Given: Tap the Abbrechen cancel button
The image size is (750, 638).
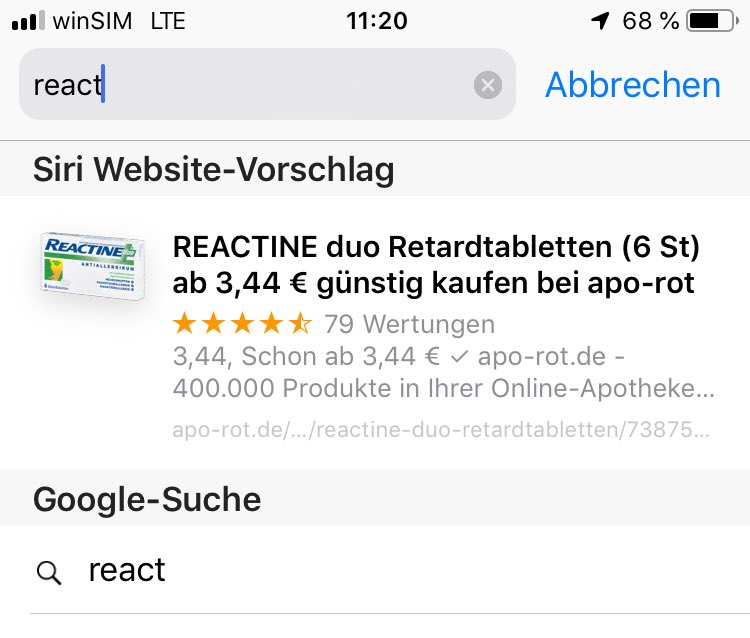Looking at the screenshot, I should (x=632, y=85).
